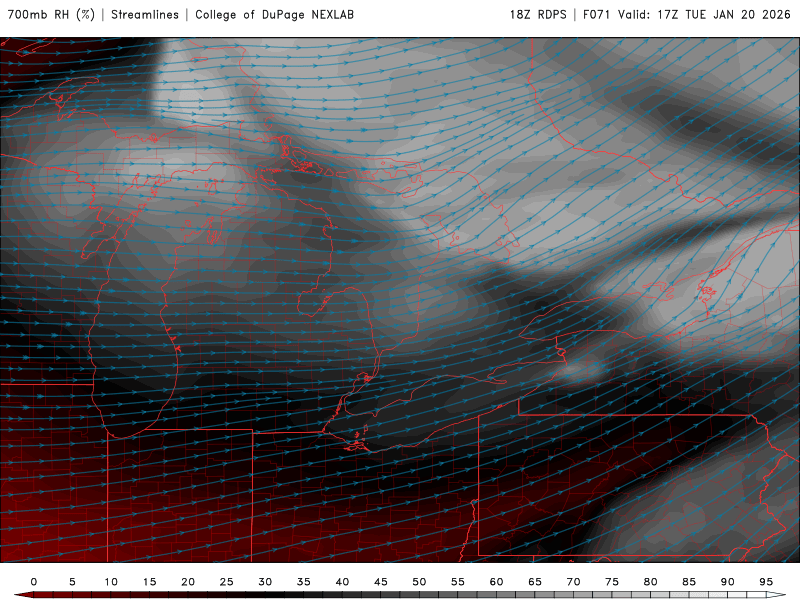Click the 20 label on legend
The height and width of the screenshot is (600, 800).
(x=188, y=582)
